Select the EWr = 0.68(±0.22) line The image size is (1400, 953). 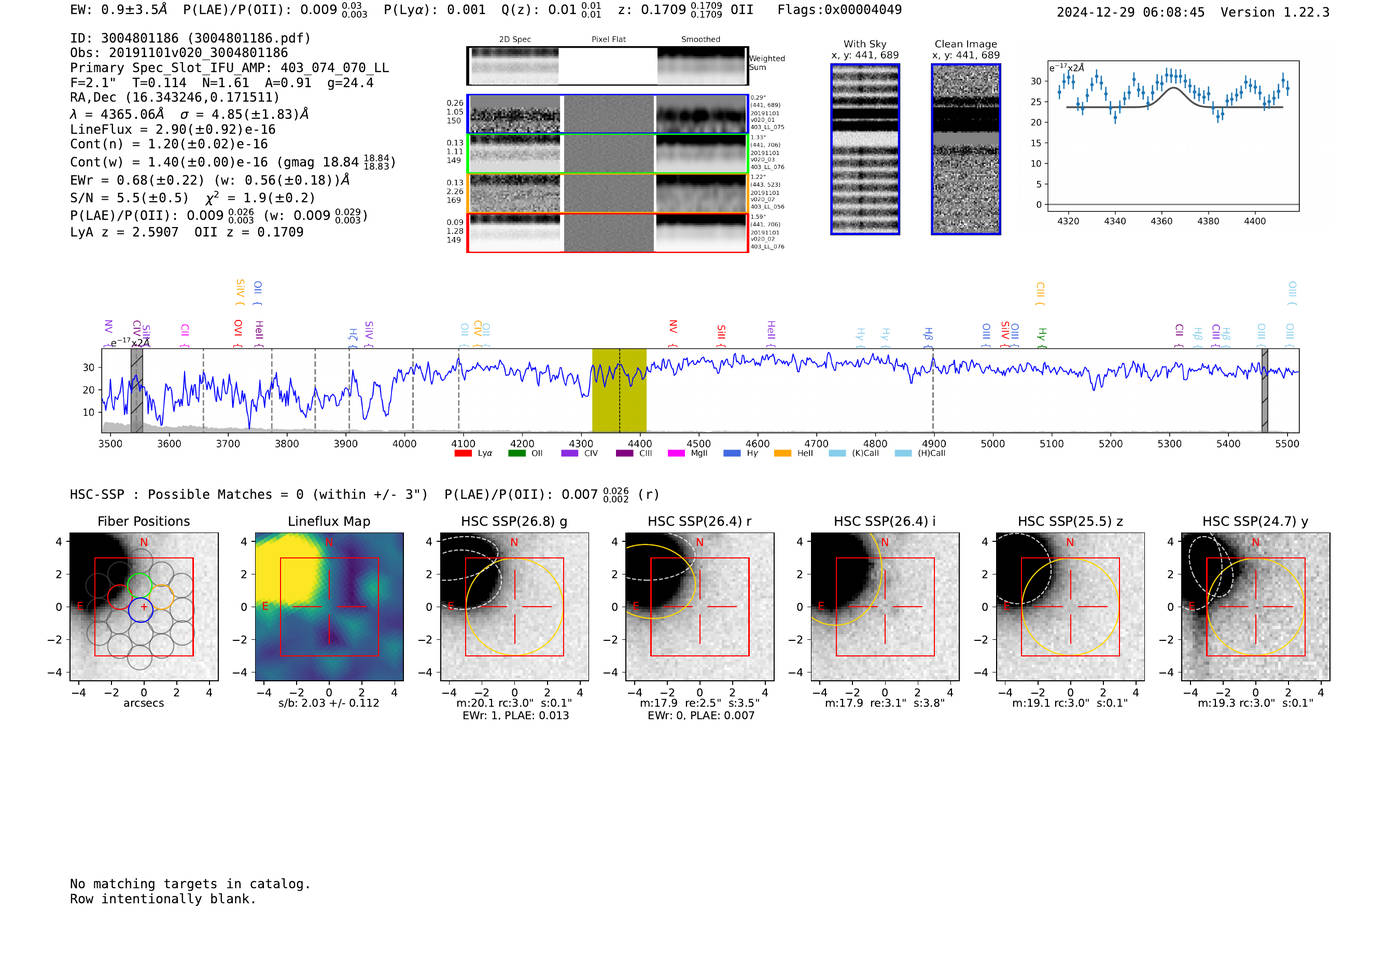[x=210, y=180]
